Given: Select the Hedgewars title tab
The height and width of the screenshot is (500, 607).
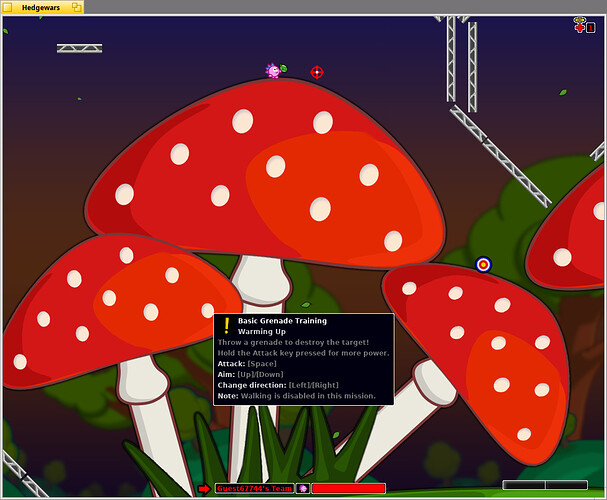Looking at the screenshot, I should point(43,7).
